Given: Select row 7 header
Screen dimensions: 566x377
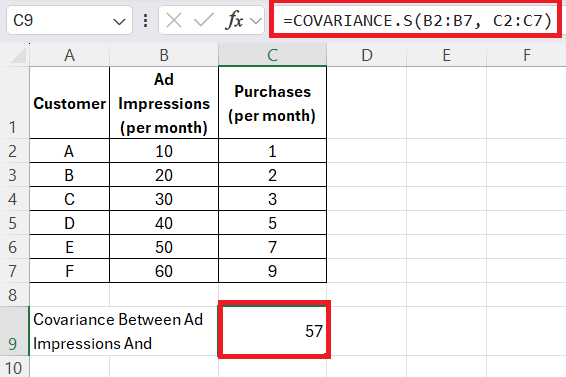Looking at the screenshot, I should [14, 271].
